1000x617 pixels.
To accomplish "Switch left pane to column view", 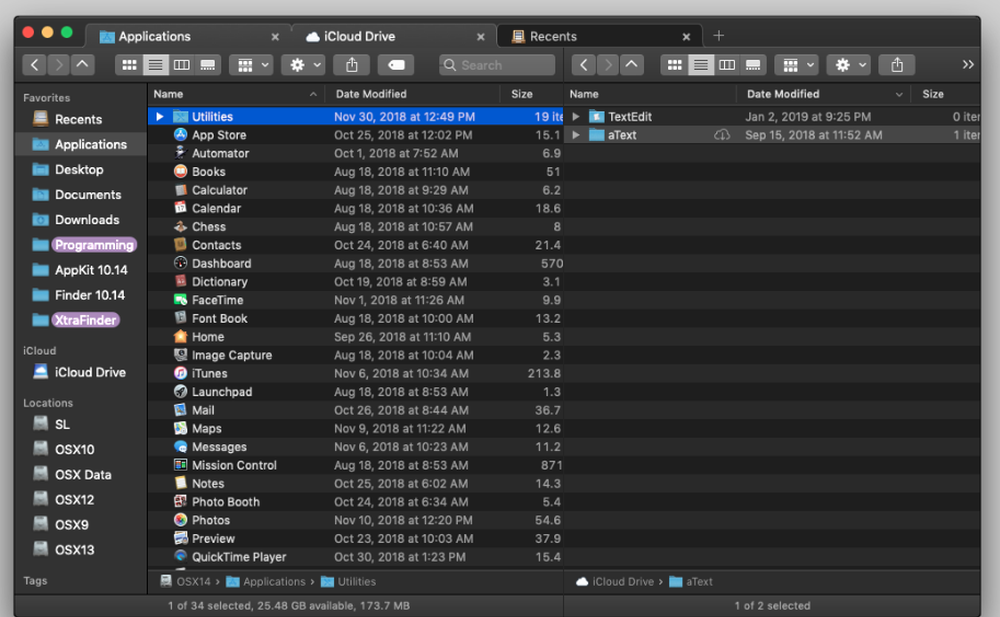I will 181,65.
